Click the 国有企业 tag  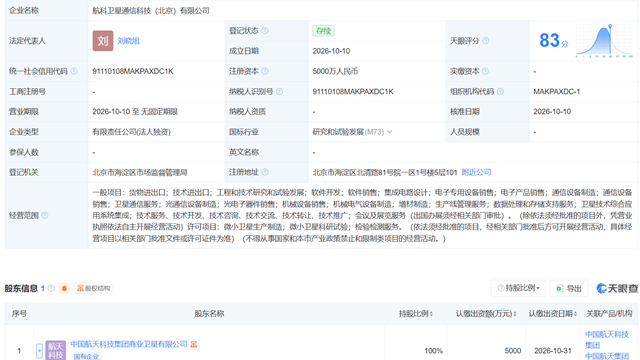tap(86, 357)
